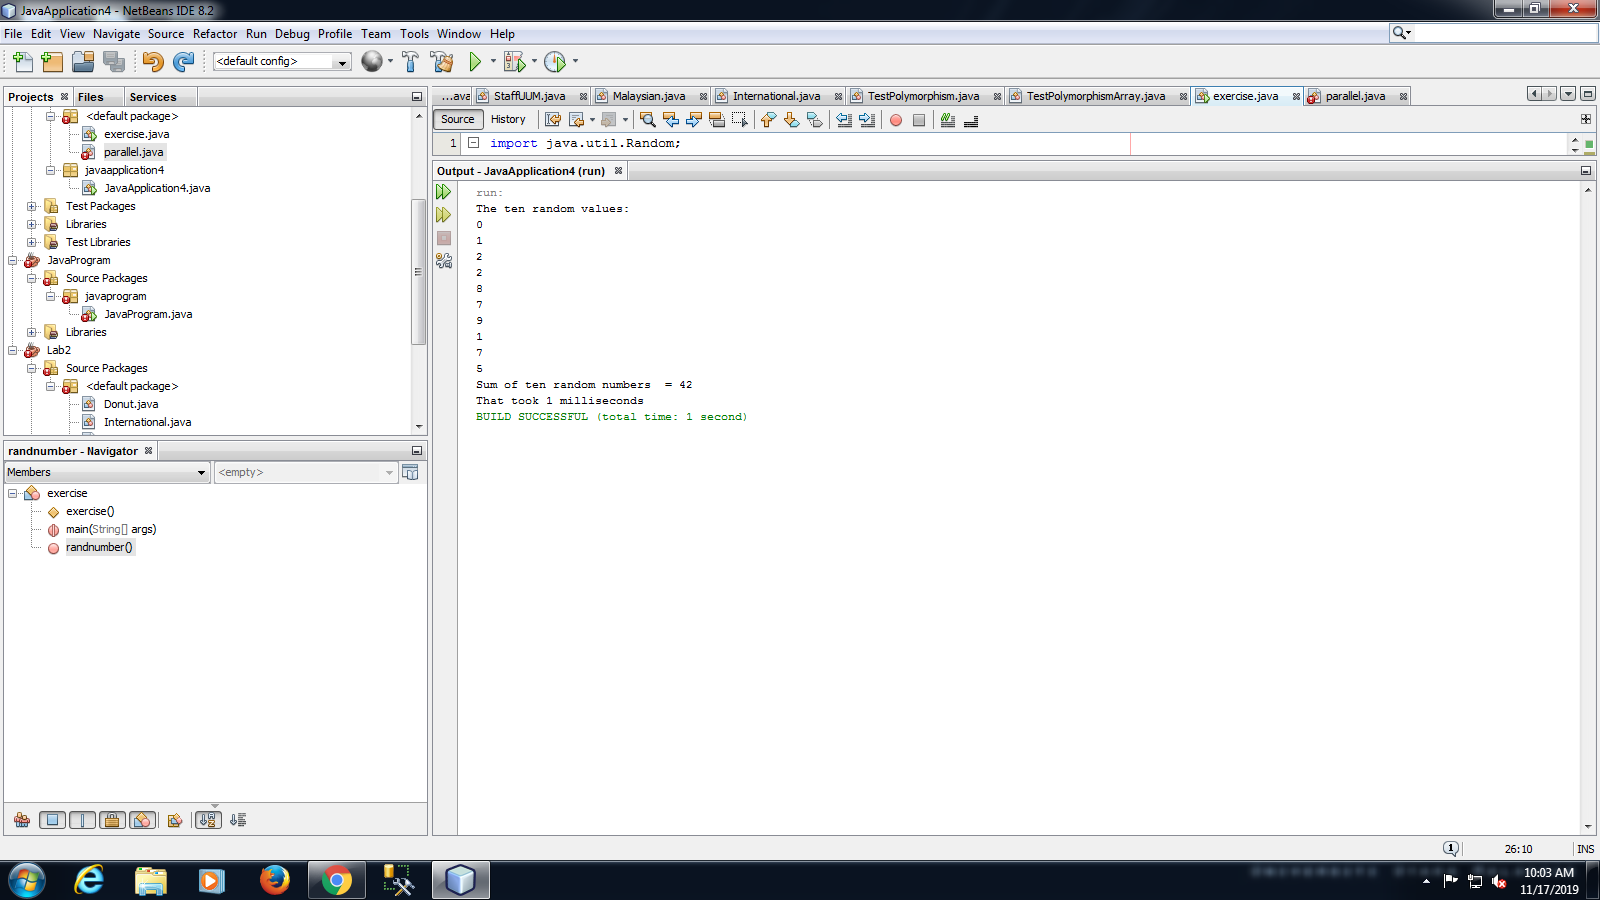
Task: Click the Uncomment lines editor icon
Action: click(971, 120)
